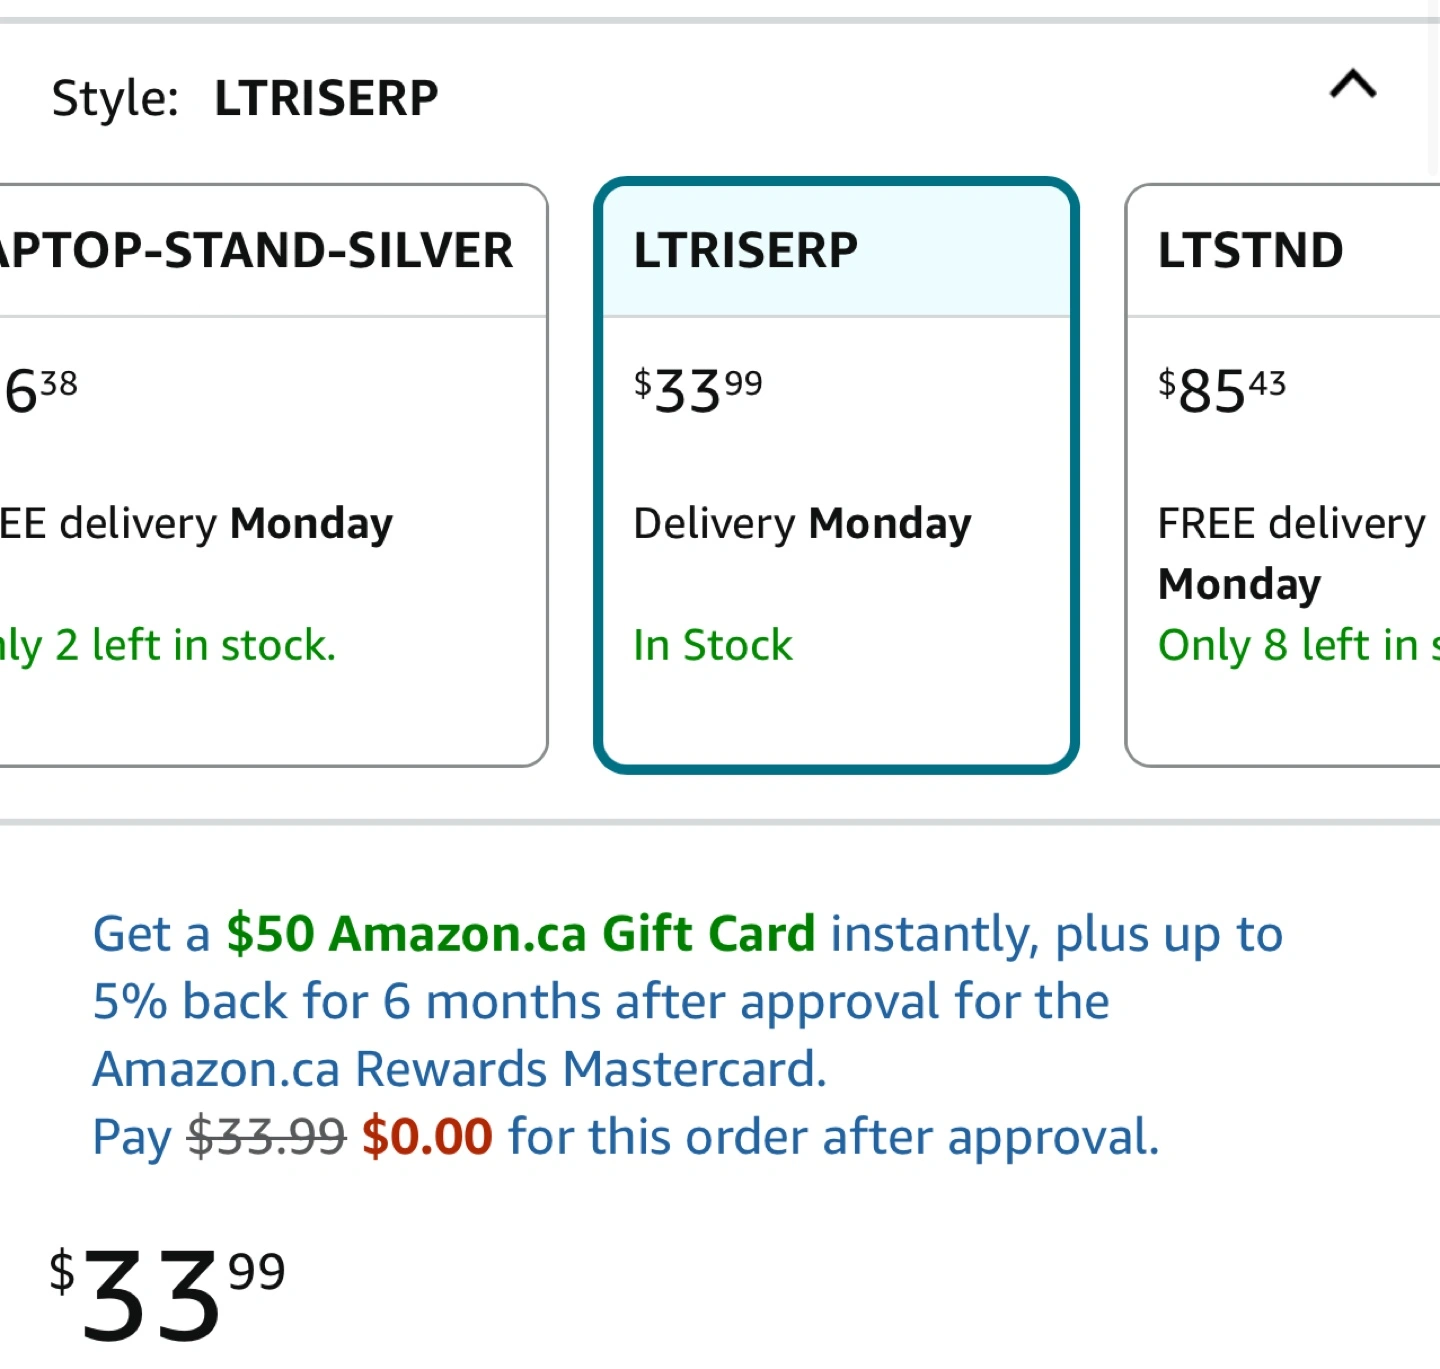Open the $50 Amazon.ca Gift Card offer
This screenshot has width=1440, height=1369.
pyautogui.click(x=520, y=934)
